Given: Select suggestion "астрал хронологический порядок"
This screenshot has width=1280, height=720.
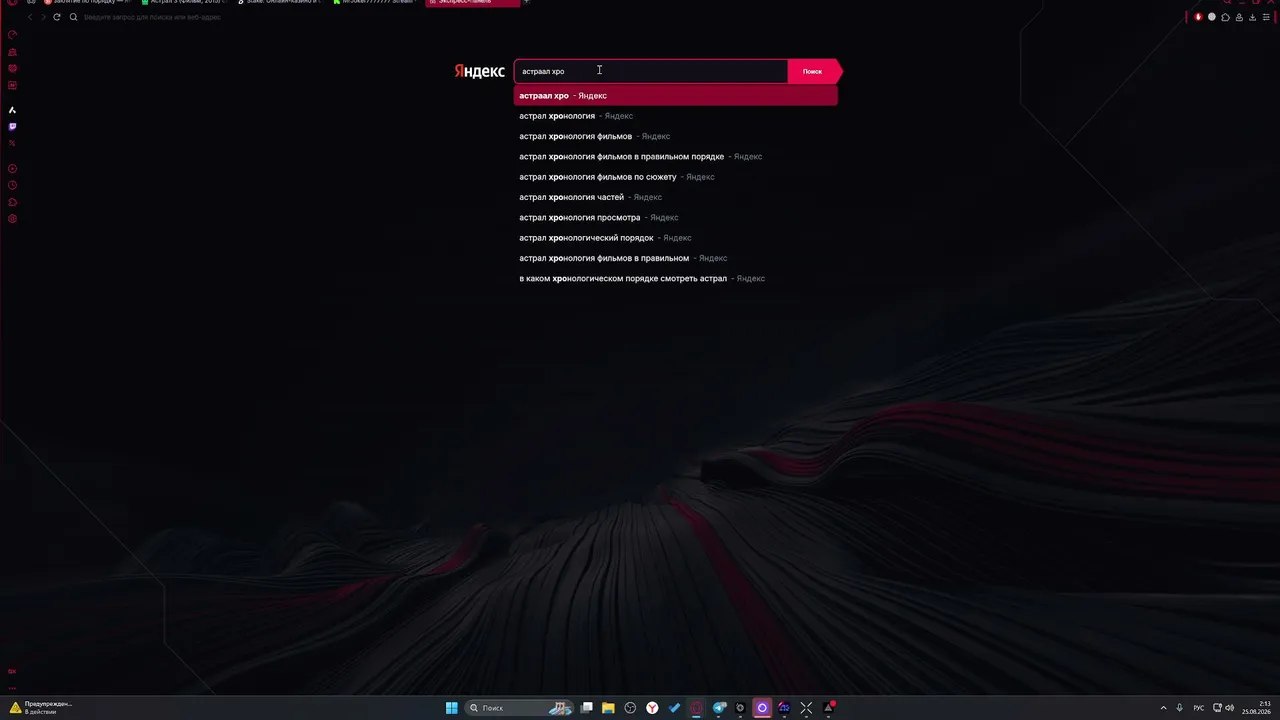Looking at the screenshot, I should [676, 238].
